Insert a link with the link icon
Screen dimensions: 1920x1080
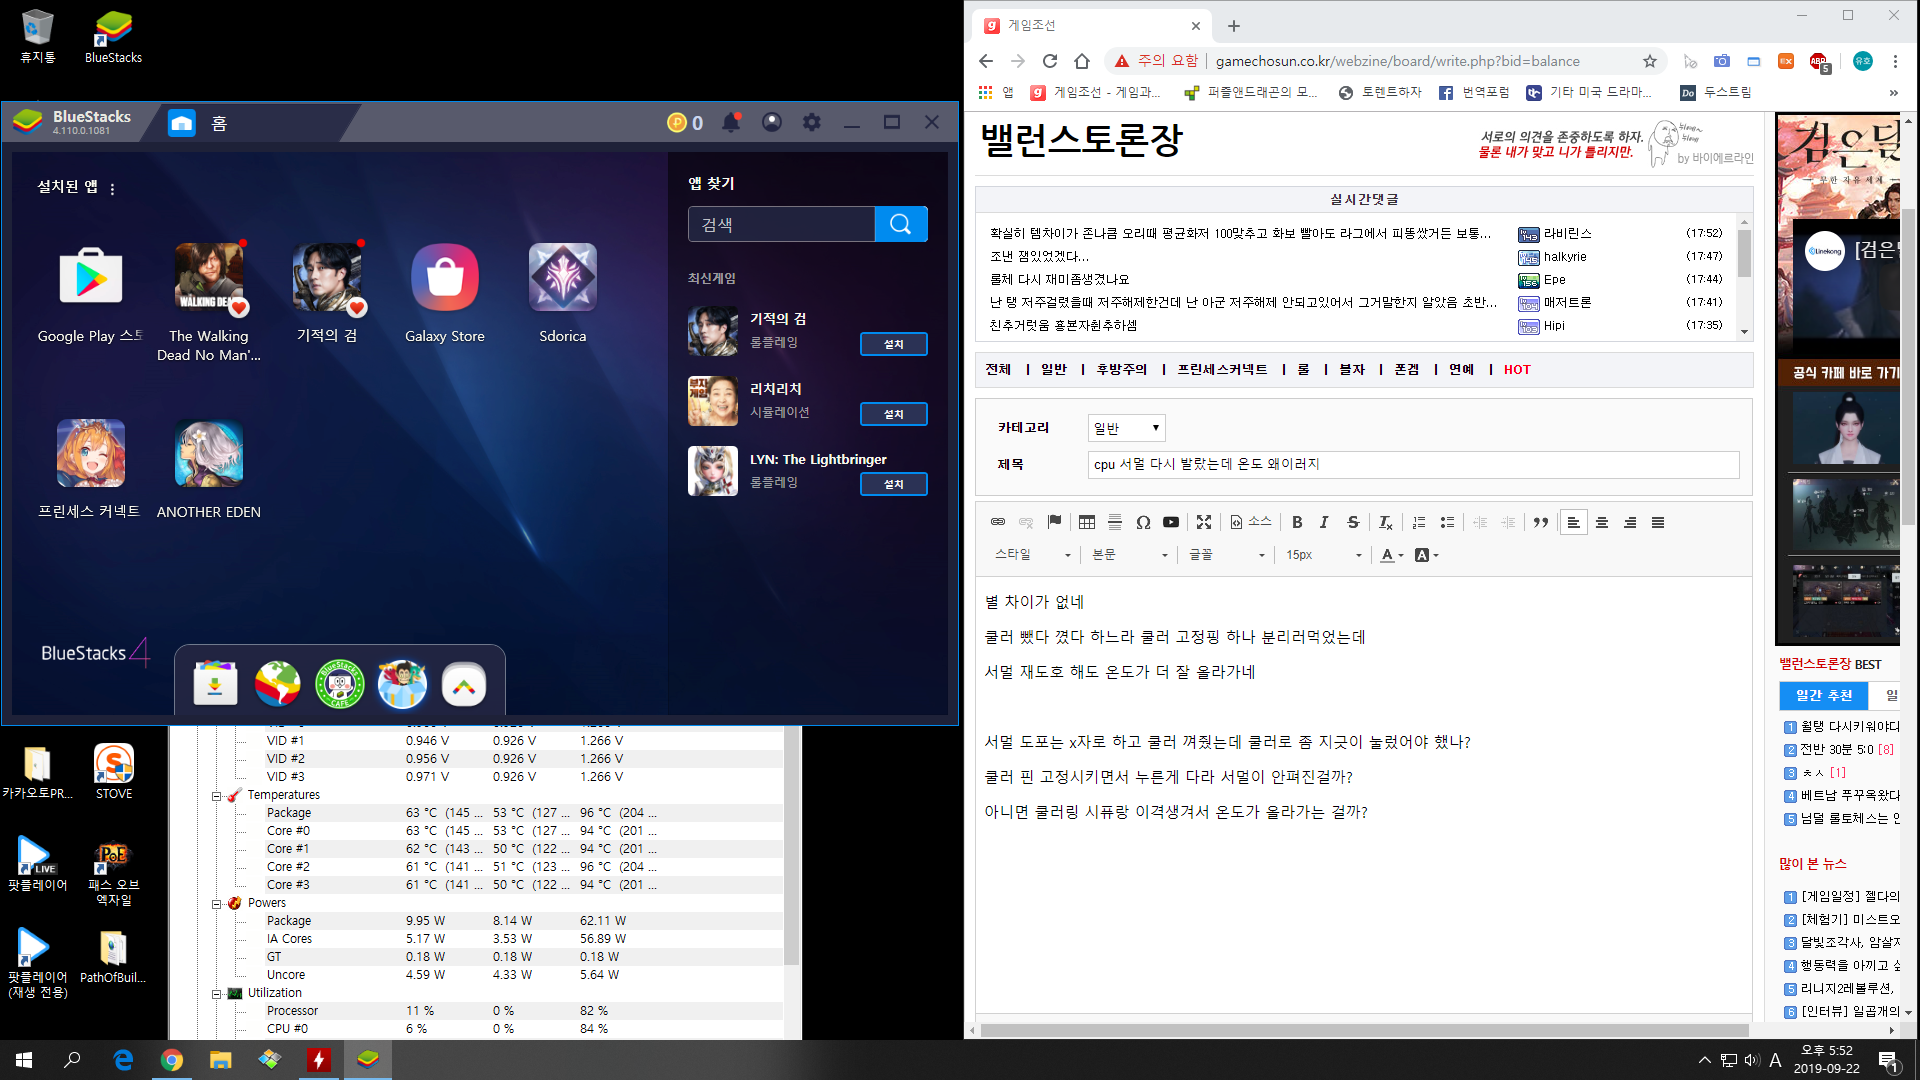click(997, 522)
